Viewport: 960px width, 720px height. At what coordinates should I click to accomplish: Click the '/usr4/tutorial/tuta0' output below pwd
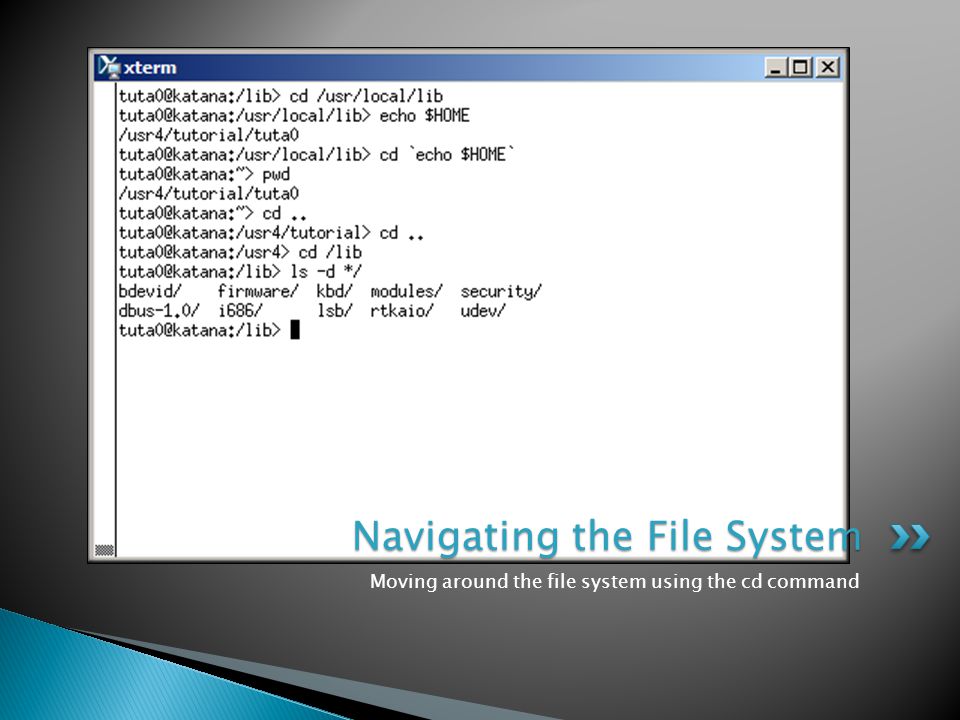click(209, 194)
